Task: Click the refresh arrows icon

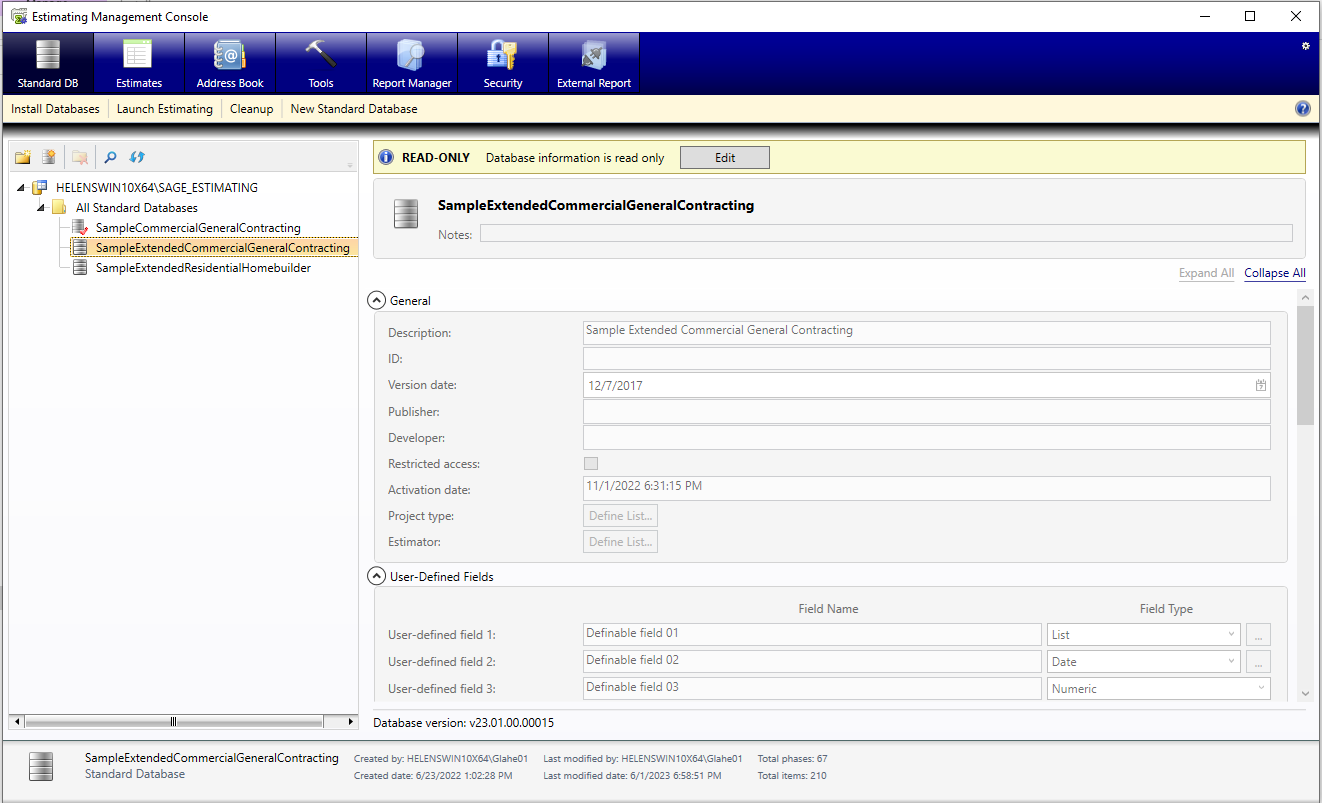Action: click(138, 157)
